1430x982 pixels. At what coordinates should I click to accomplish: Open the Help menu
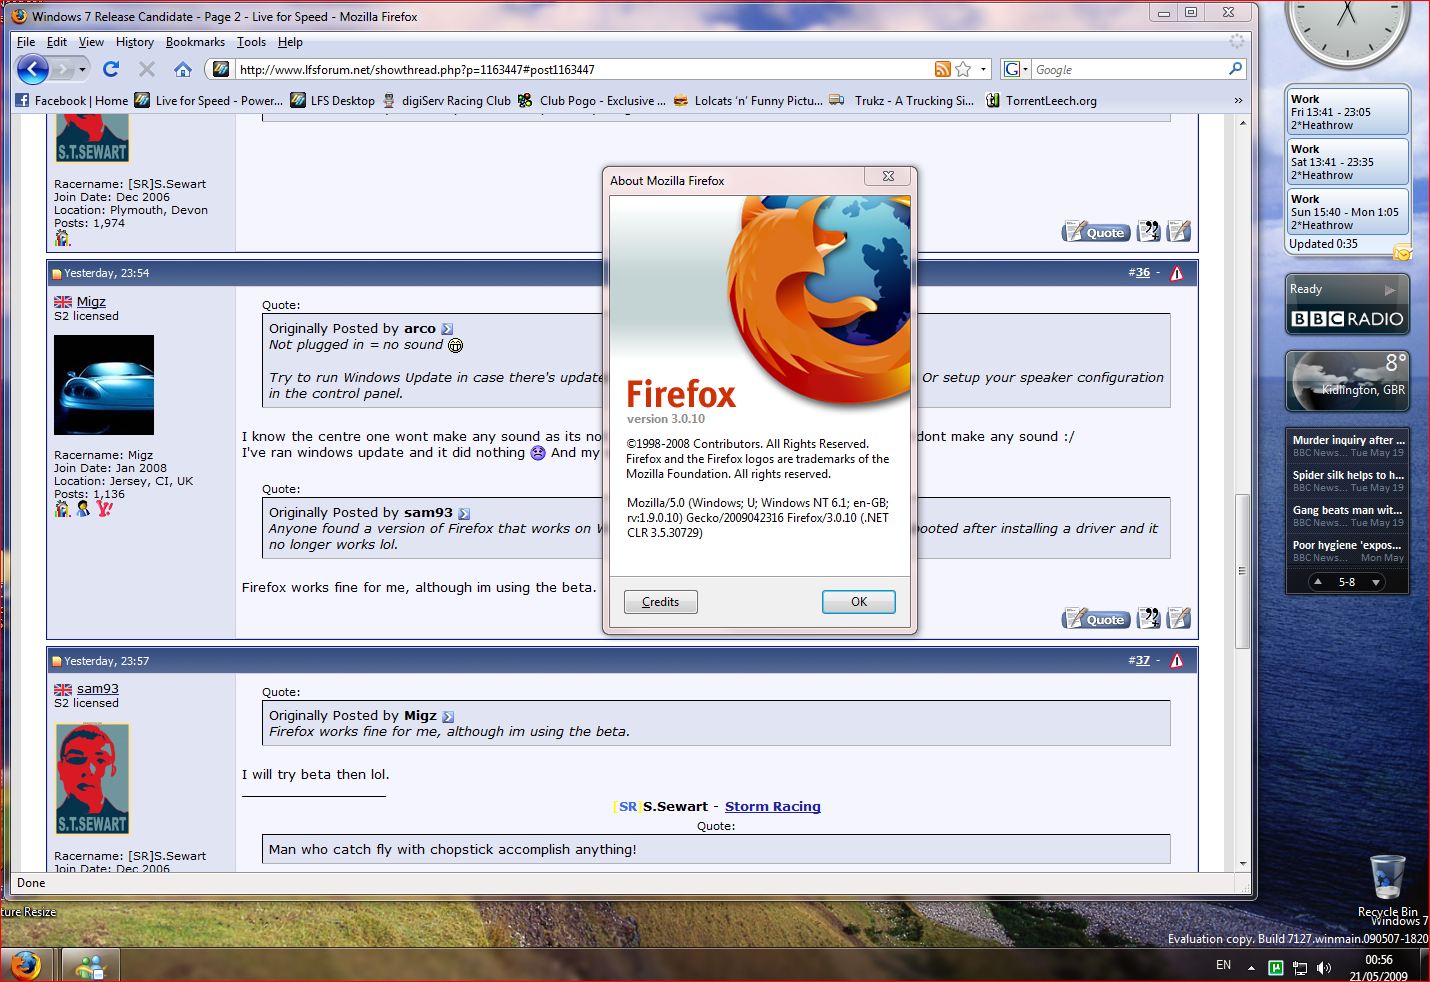point(290,42)
